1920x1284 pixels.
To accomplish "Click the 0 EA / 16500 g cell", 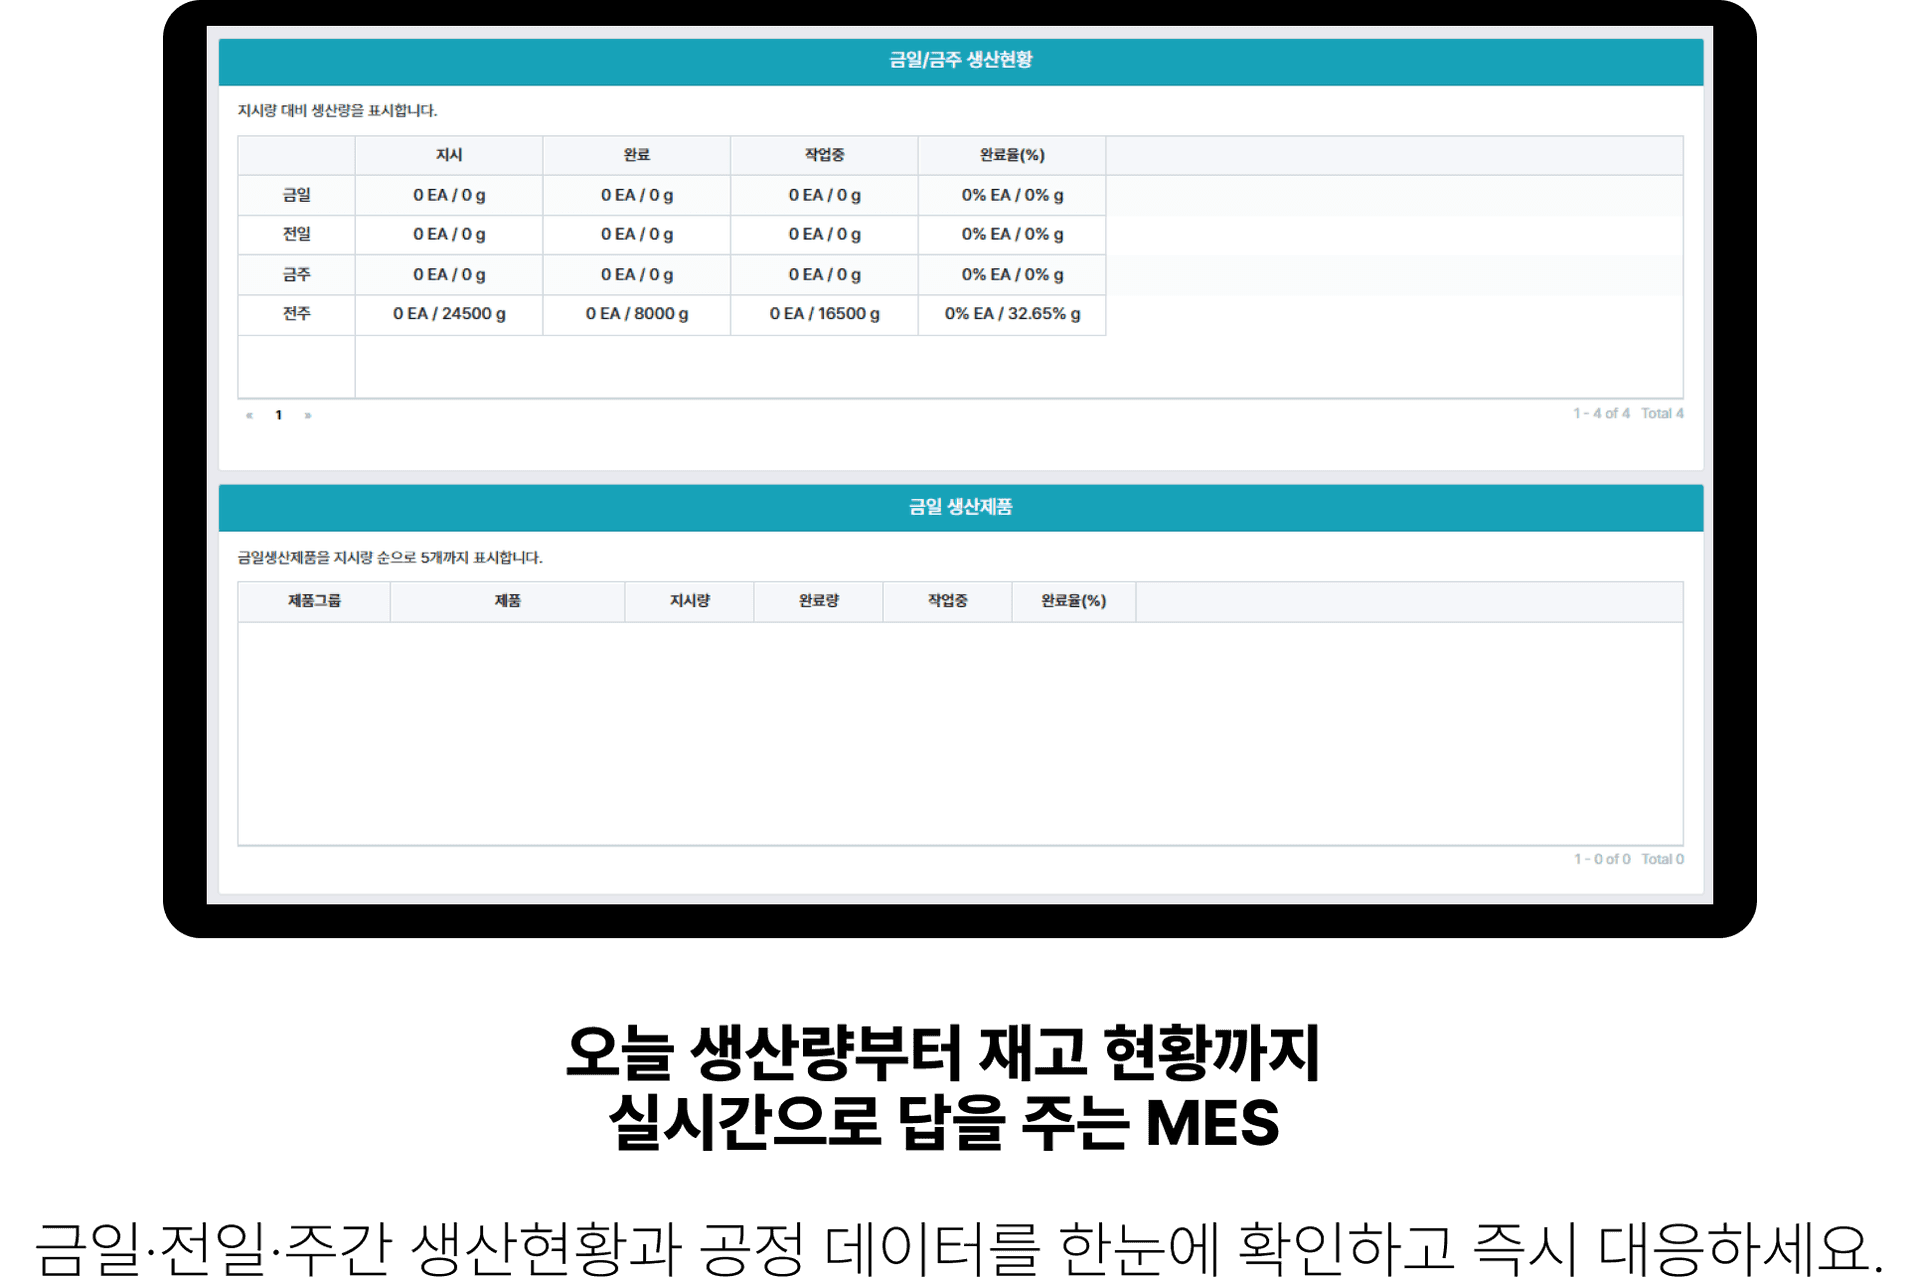I will click(x=825, y=314).
